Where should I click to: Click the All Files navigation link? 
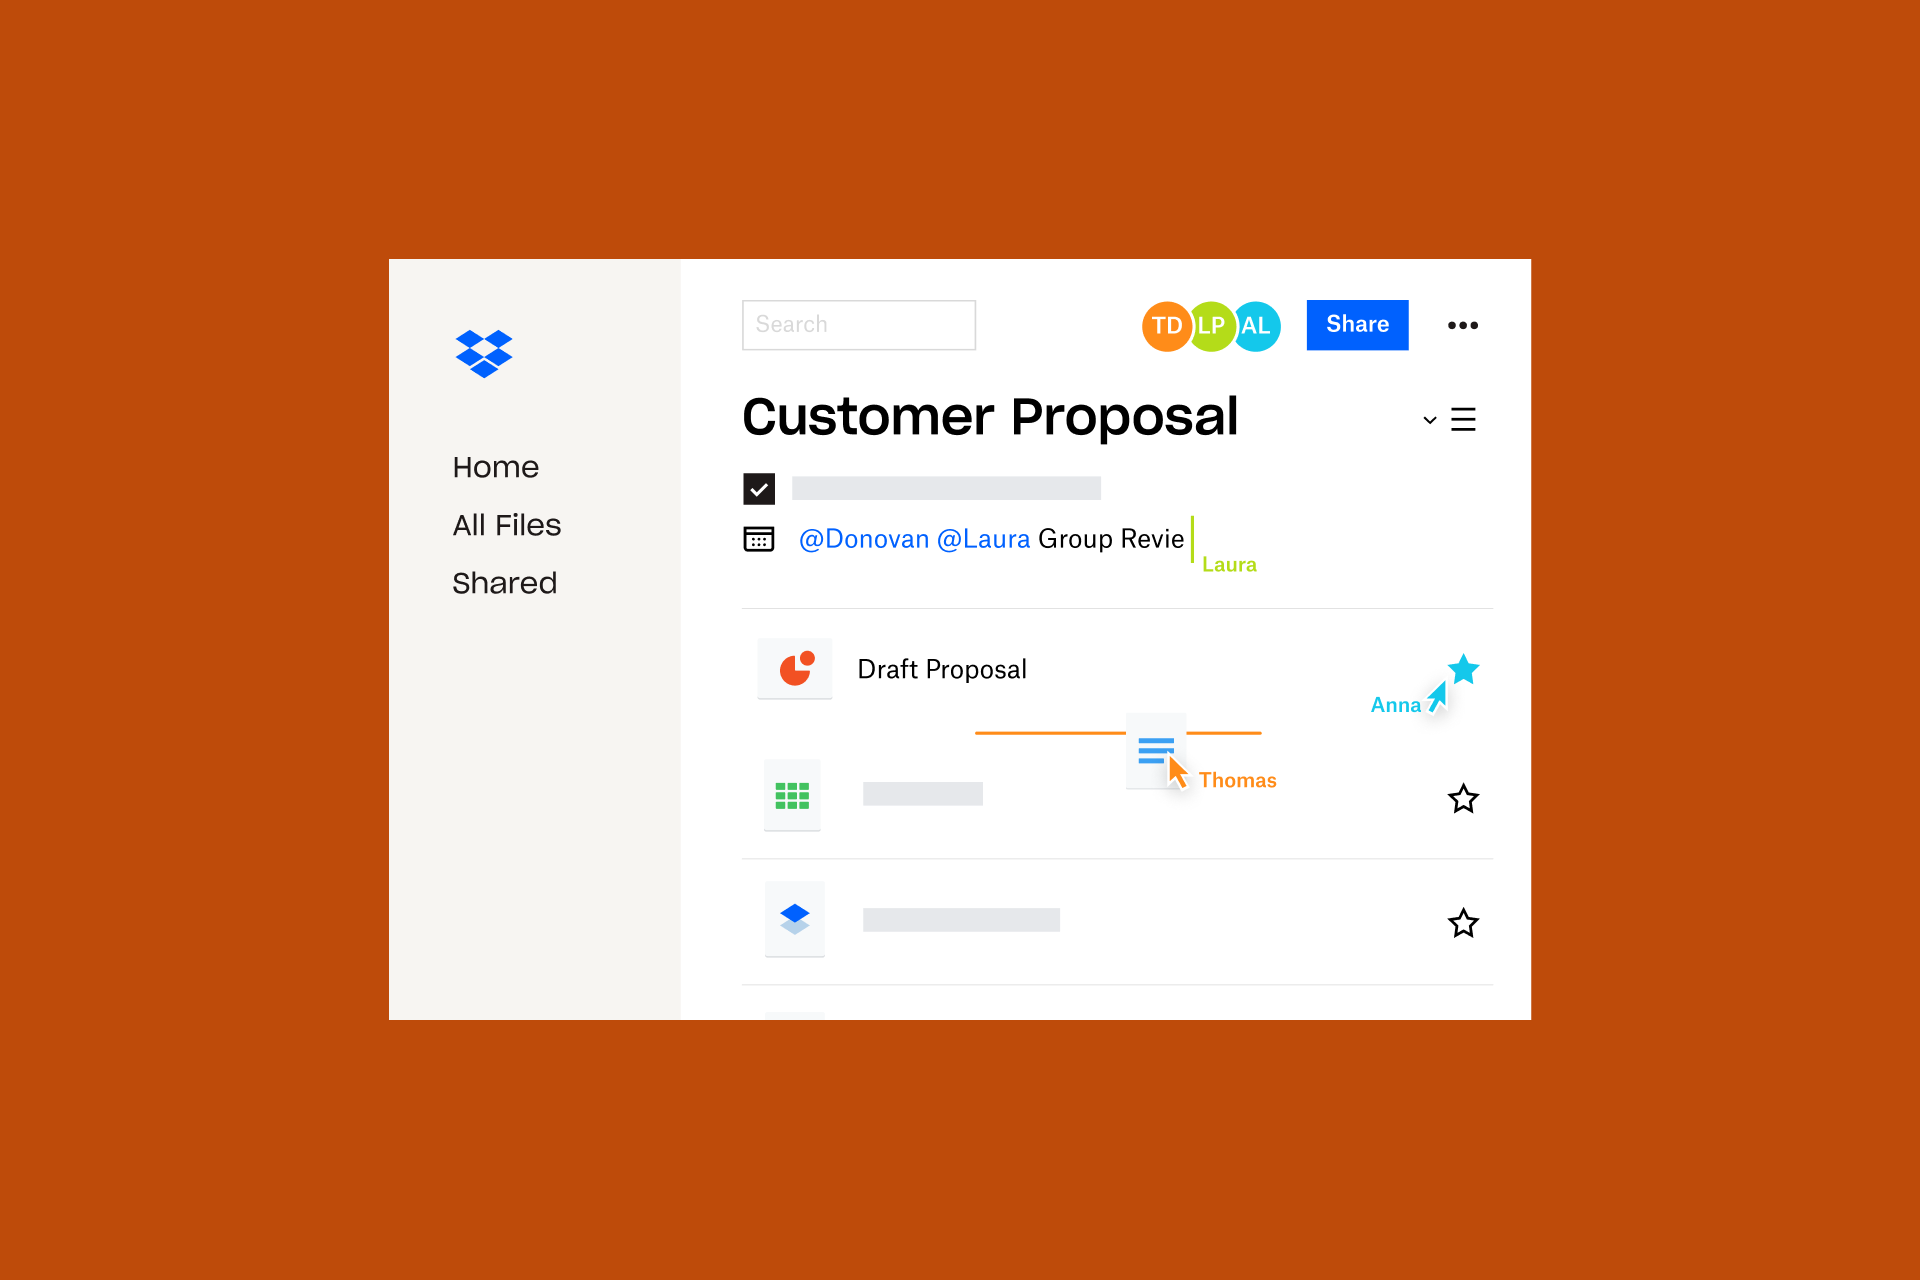[506, 524]
